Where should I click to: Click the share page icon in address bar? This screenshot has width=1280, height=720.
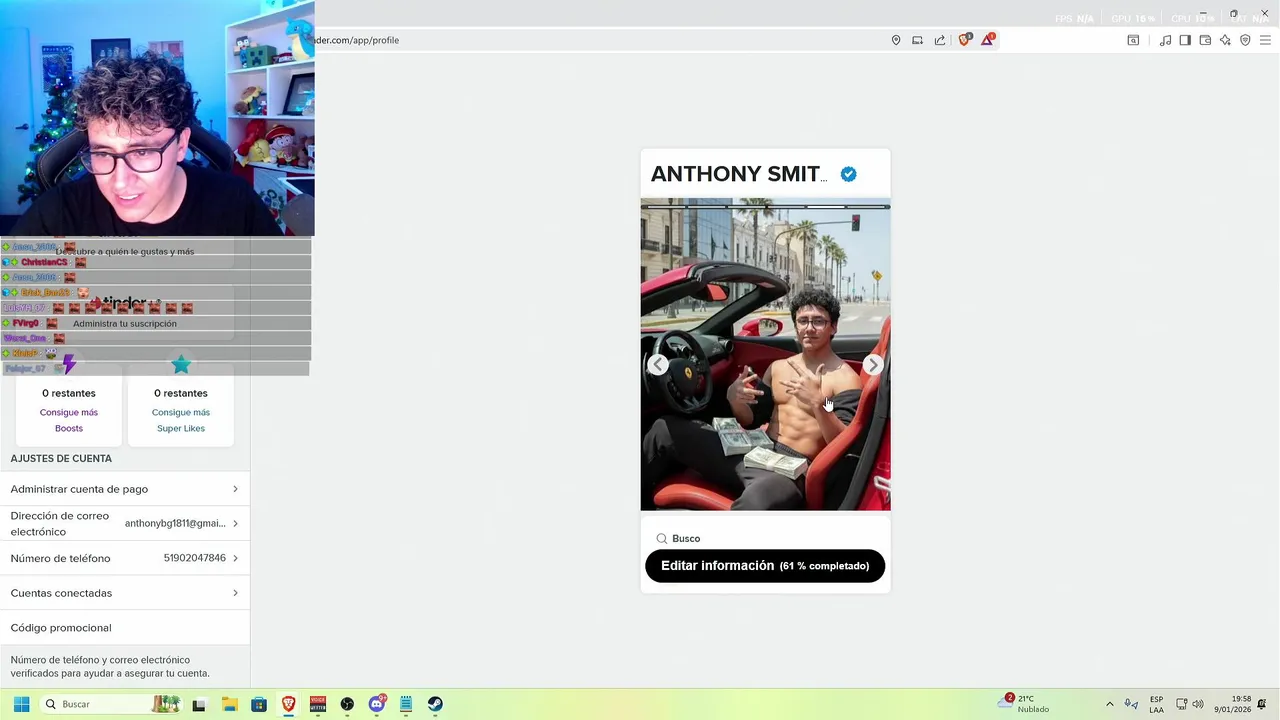pos(940,40)
